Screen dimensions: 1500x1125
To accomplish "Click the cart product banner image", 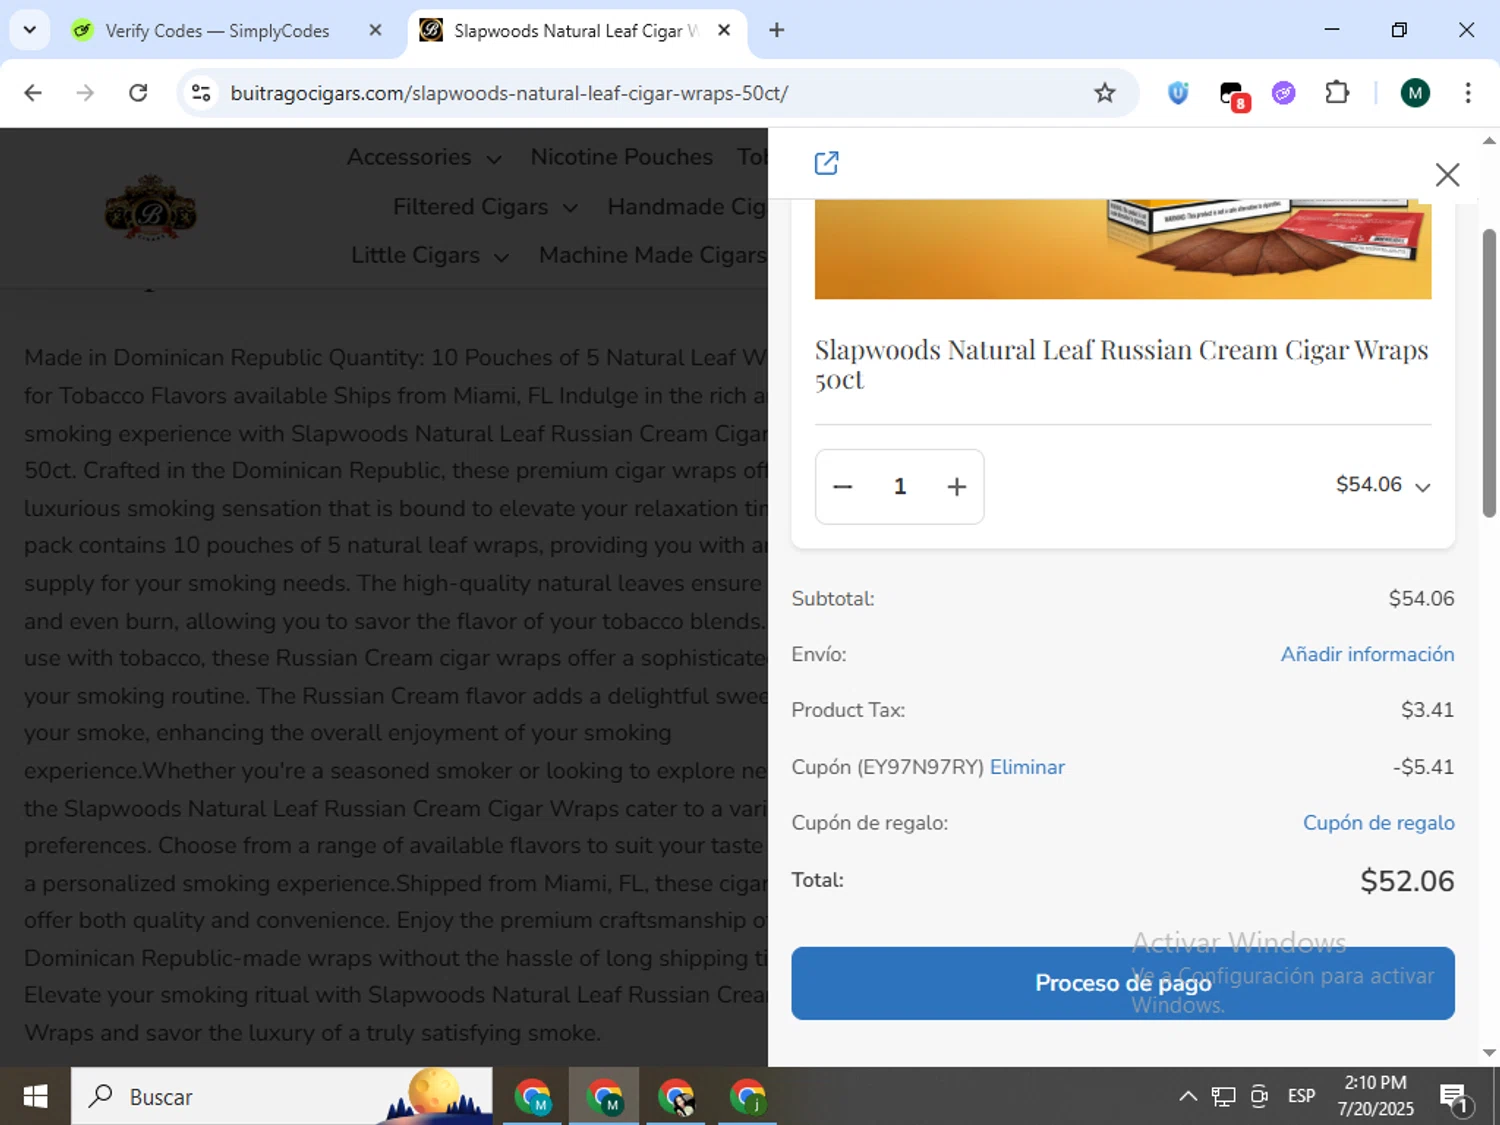I will 1123,249.
